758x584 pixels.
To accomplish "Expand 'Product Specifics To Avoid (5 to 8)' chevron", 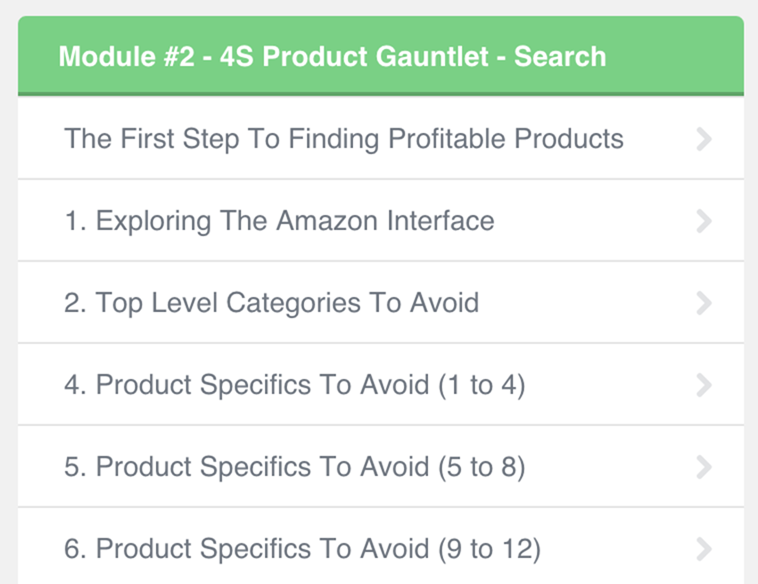I will [x=704, y=467].
